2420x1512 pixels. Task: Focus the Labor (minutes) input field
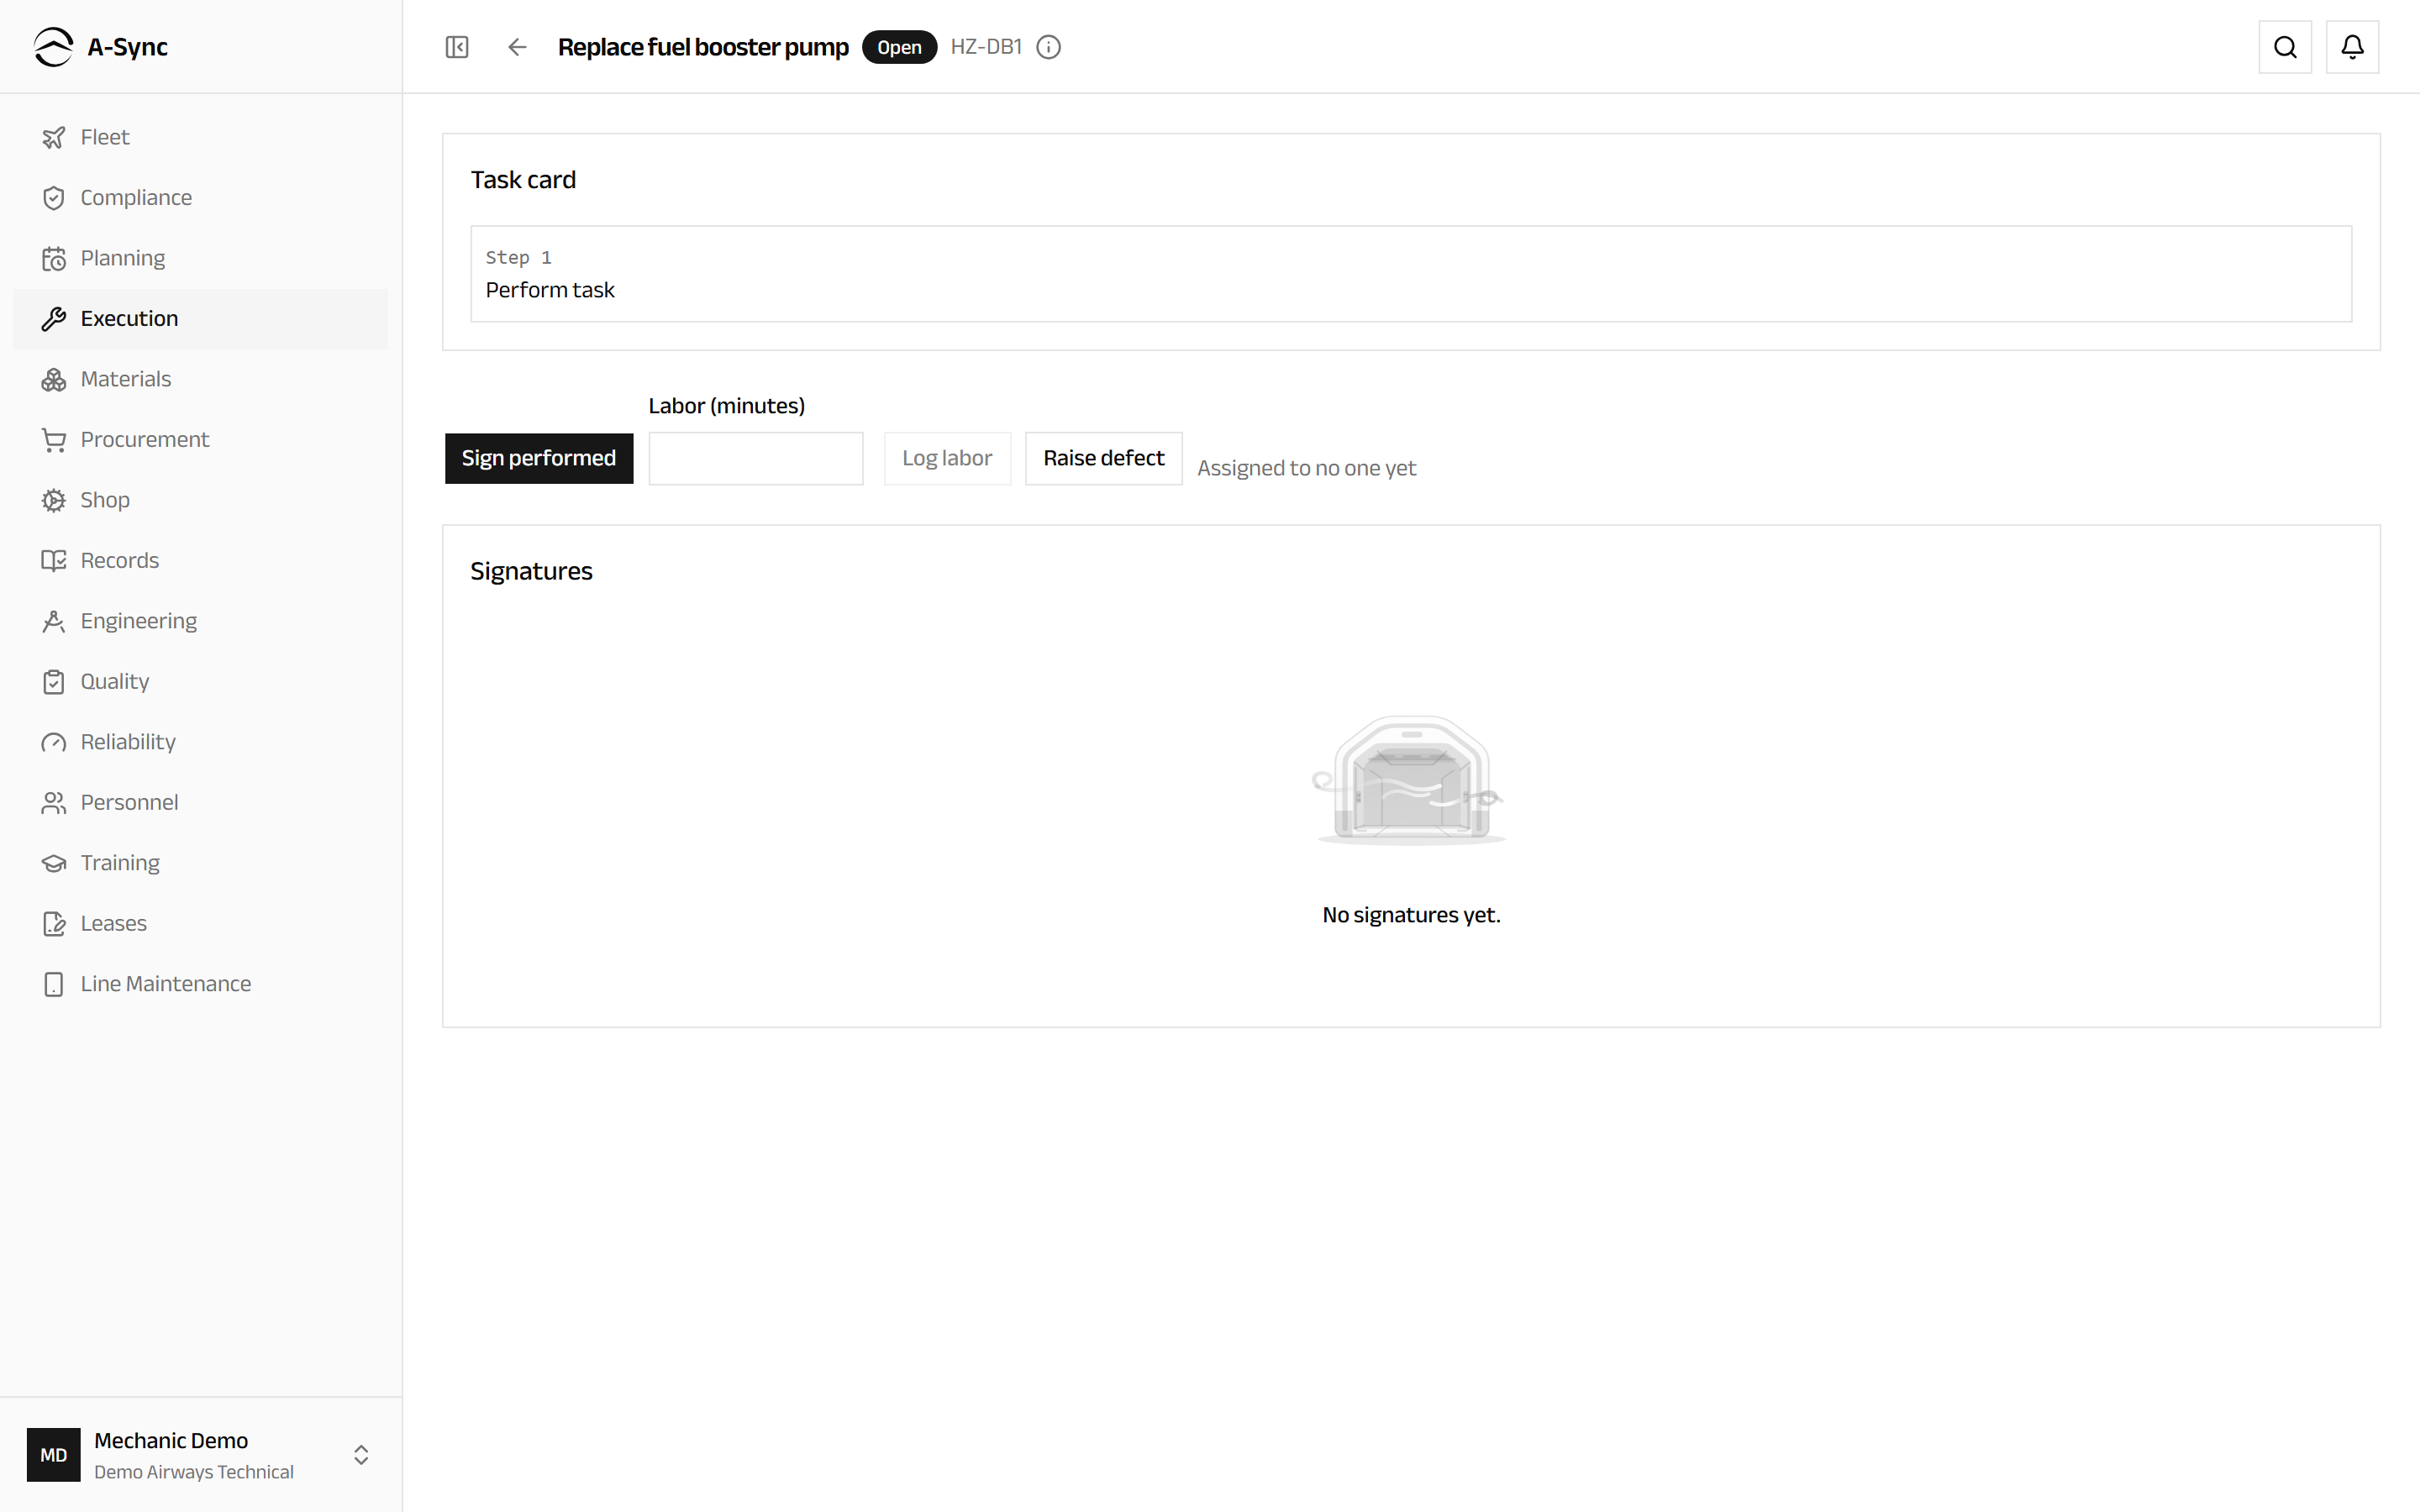click(756, 458)
